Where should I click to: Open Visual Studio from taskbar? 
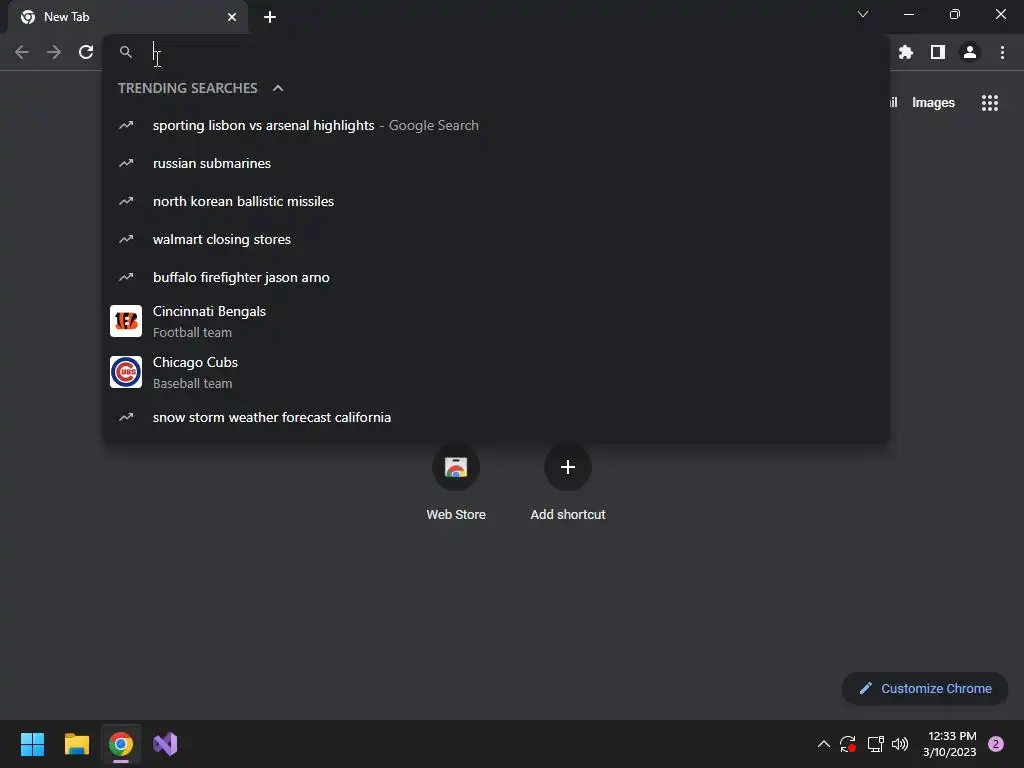pyautogui.click(x=165, y=744)
